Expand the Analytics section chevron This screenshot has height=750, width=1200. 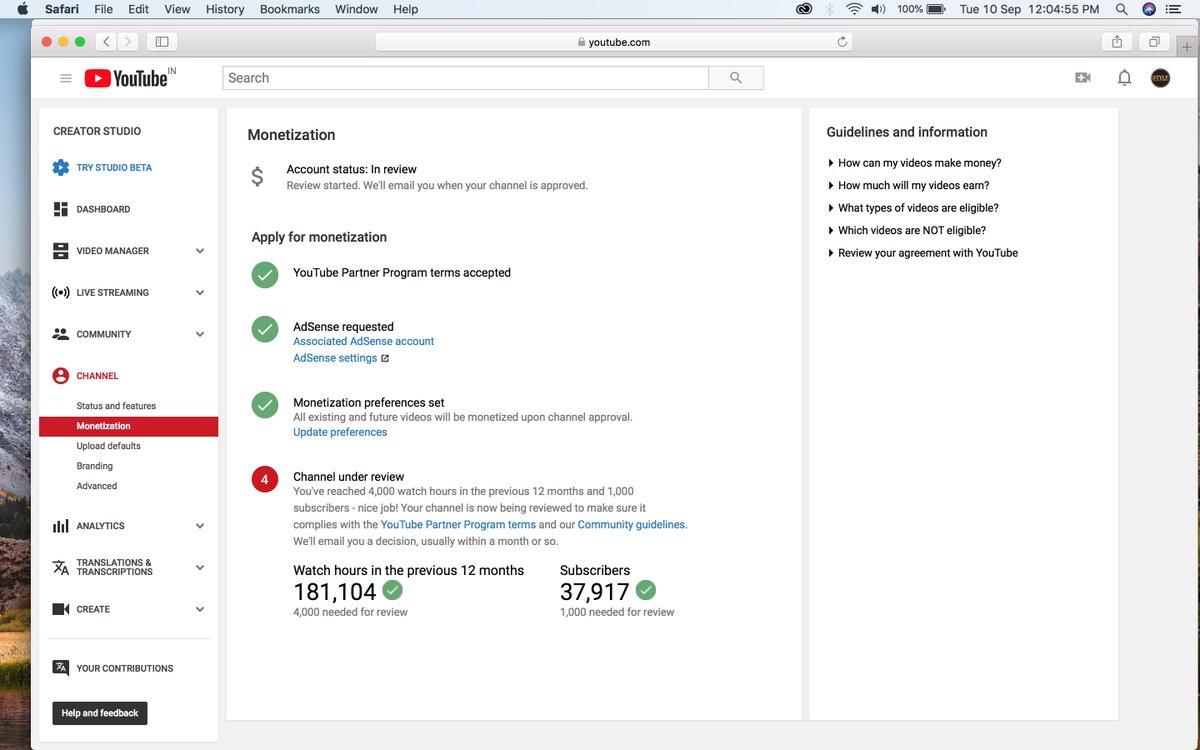[200, 526]
